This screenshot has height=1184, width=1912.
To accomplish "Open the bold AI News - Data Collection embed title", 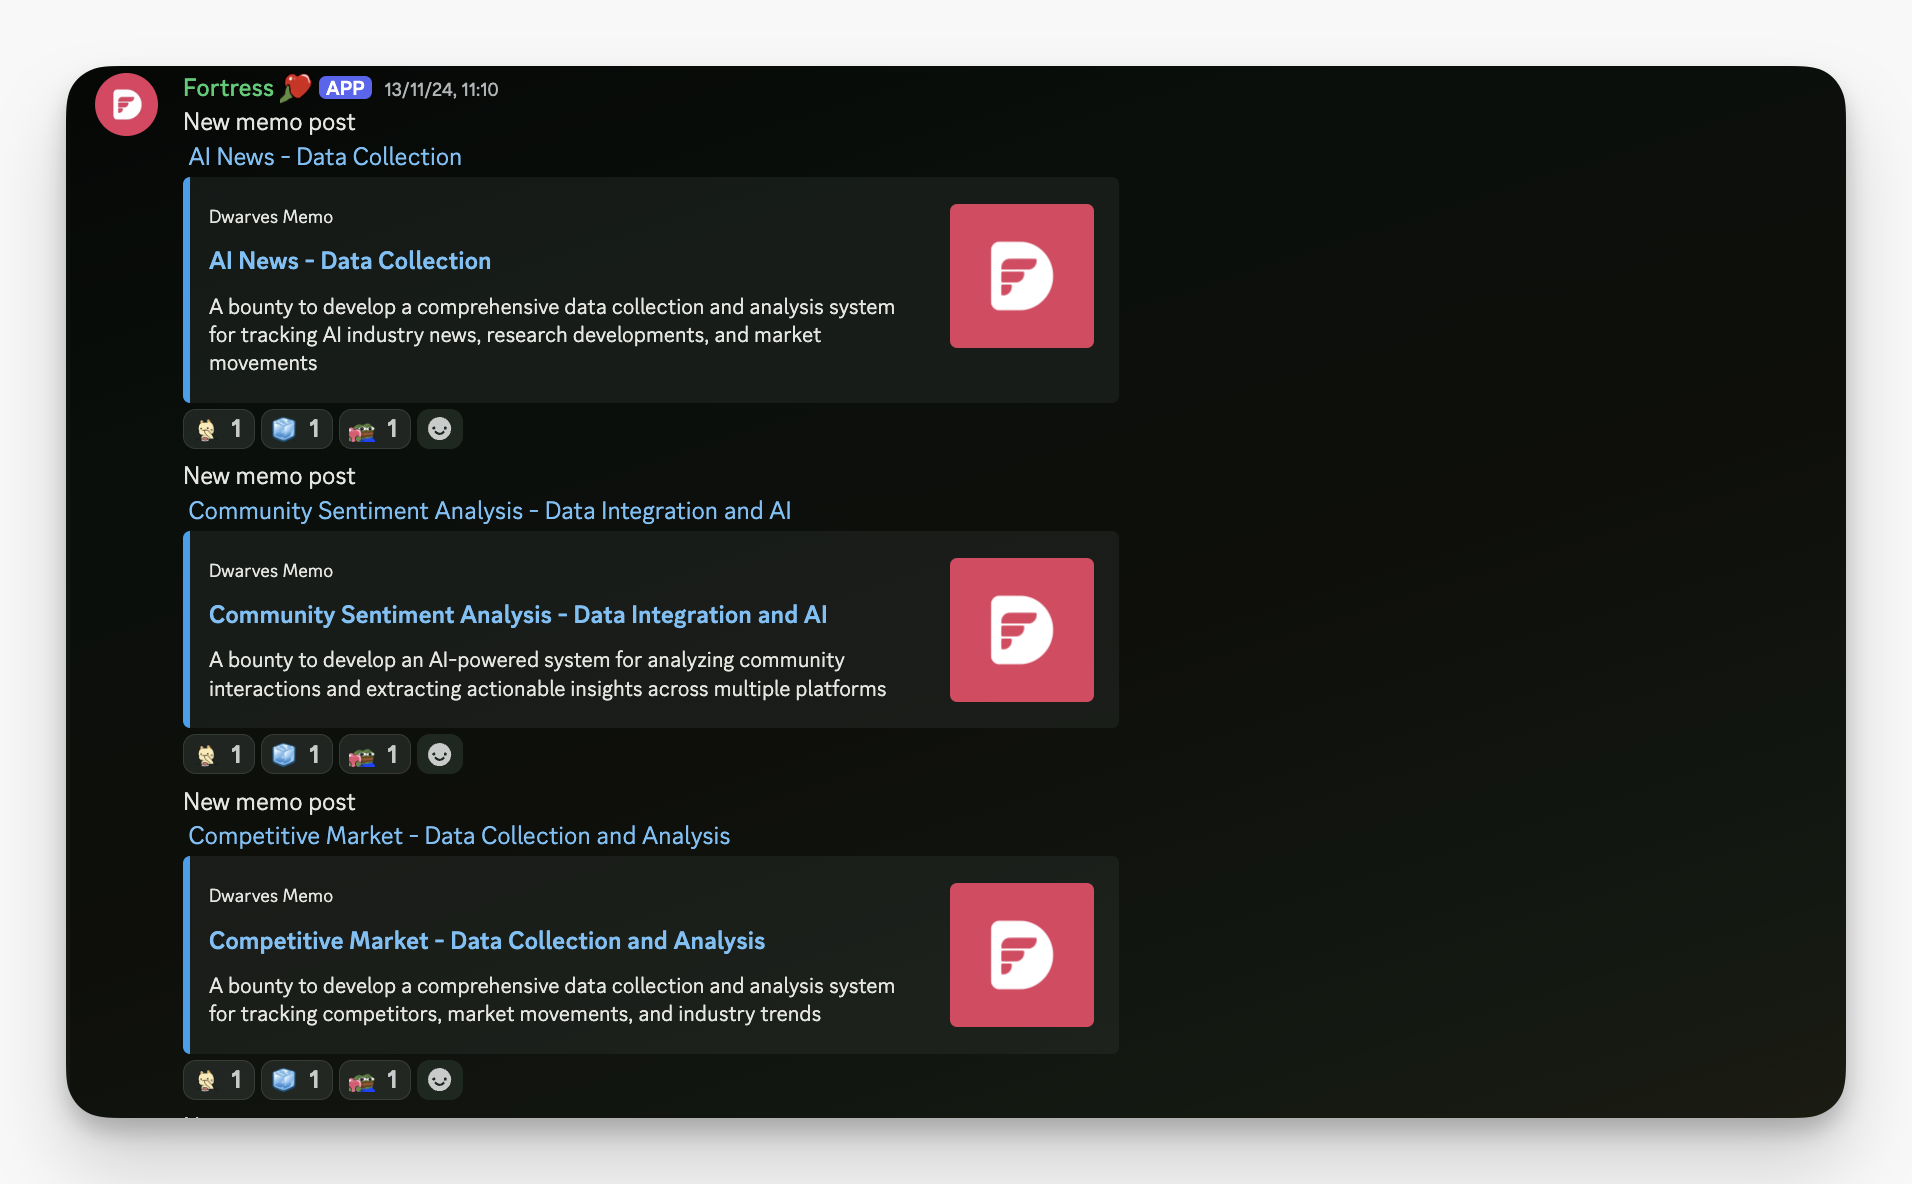I will tap(350, 261).
